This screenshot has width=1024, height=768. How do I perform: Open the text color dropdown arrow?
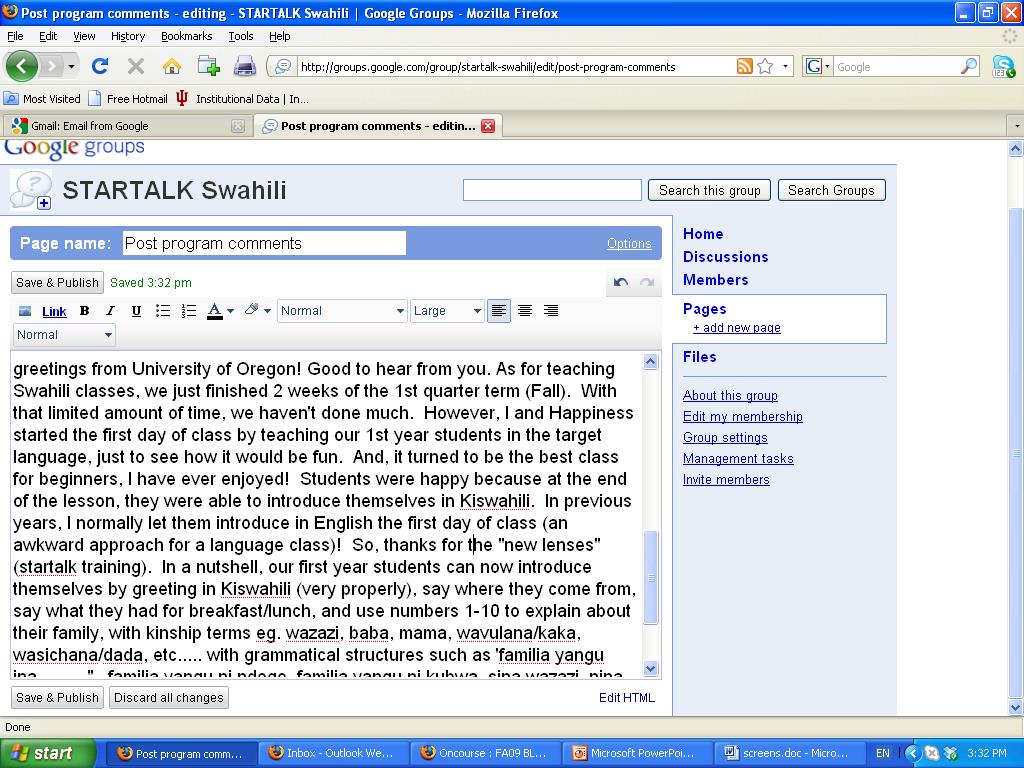[231, 312]
